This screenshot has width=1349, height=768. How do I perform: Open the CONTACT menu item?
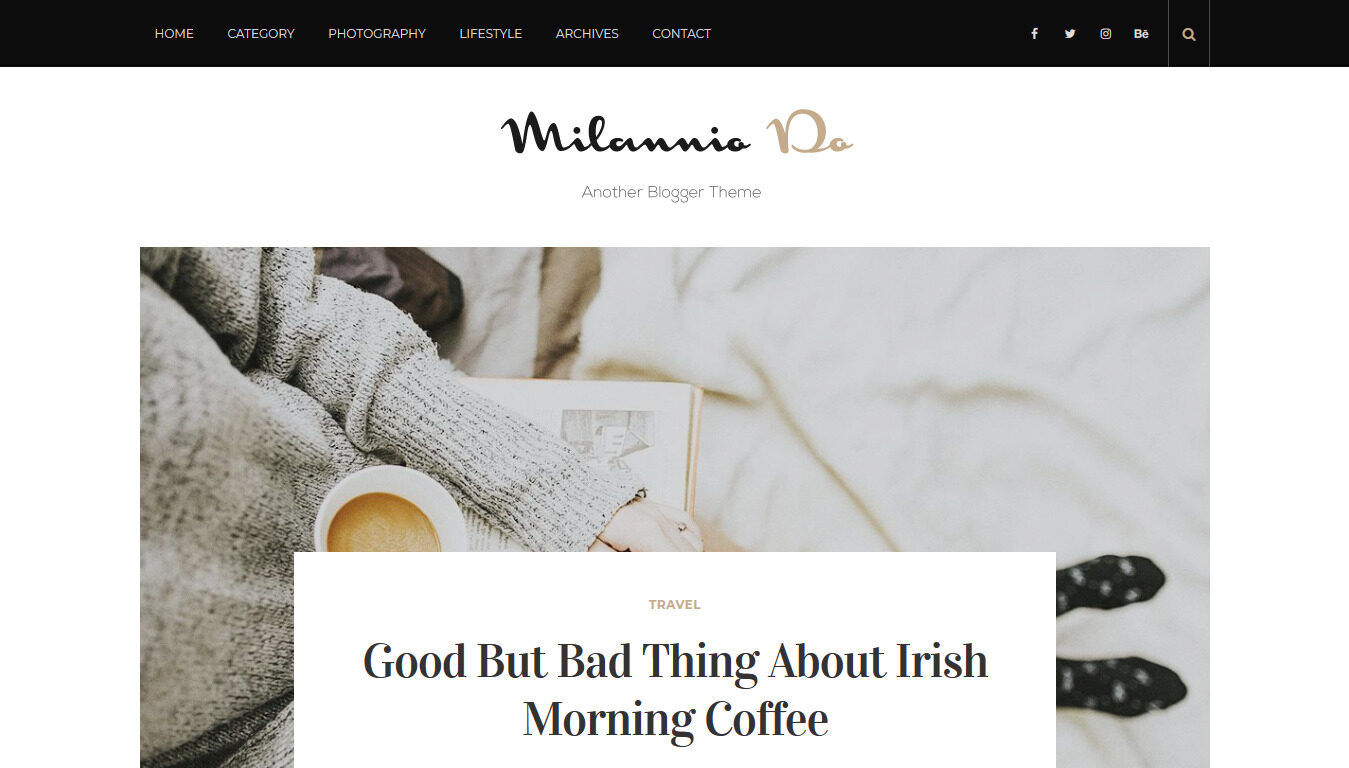coord(681,34)
